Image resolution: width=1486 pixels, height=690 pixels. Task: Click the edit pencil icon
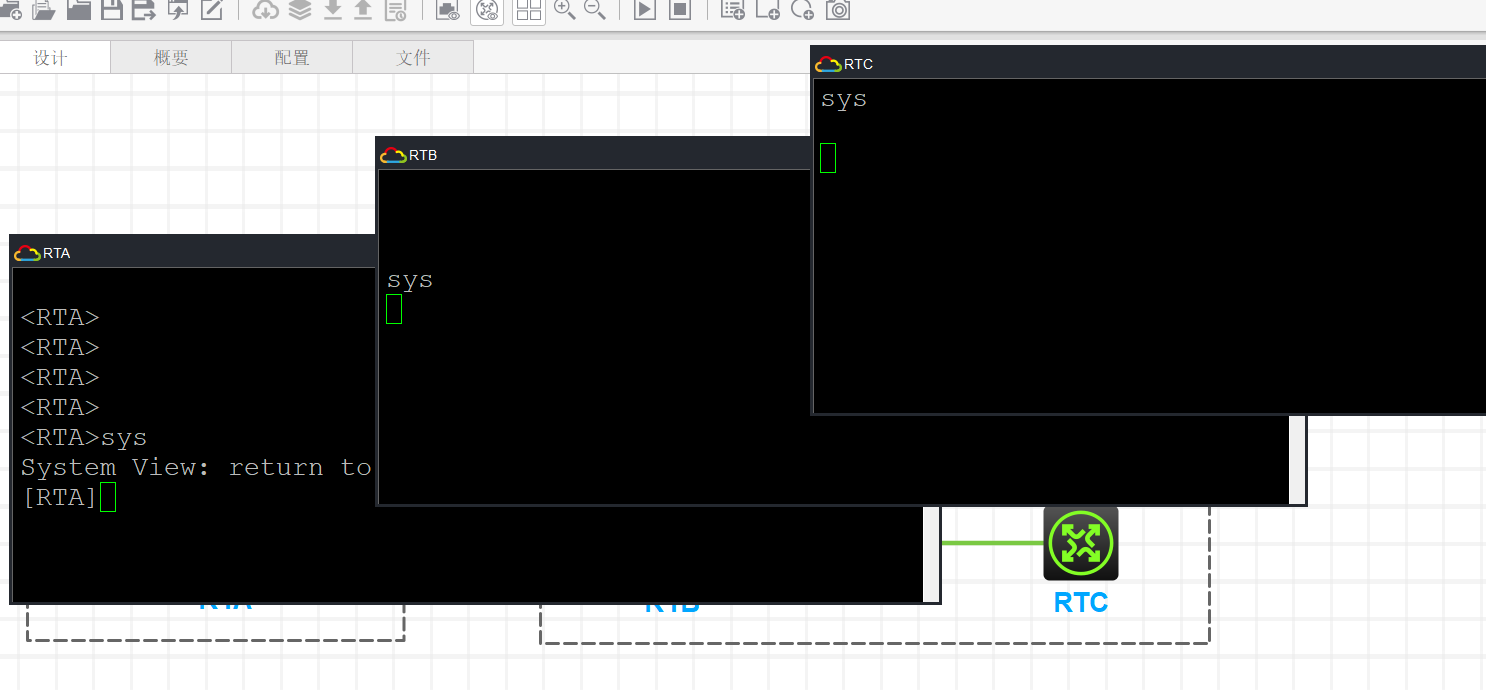(x=212, y=10)
